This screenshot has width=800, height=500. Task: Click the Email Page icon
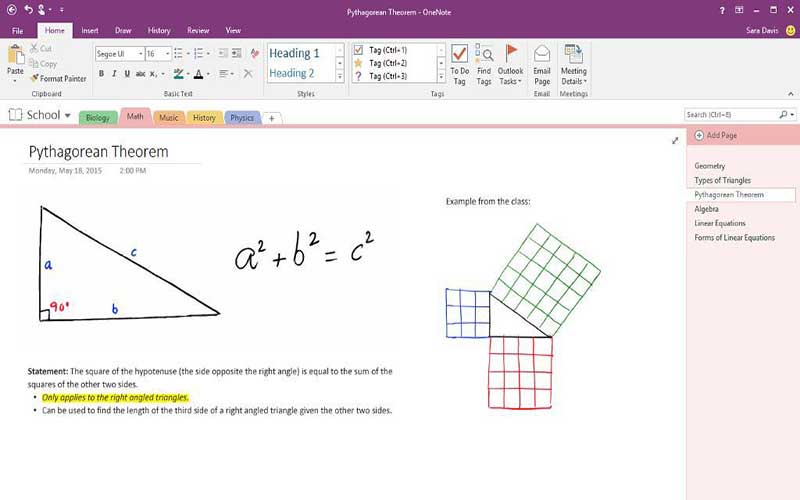tap(542, 60)
